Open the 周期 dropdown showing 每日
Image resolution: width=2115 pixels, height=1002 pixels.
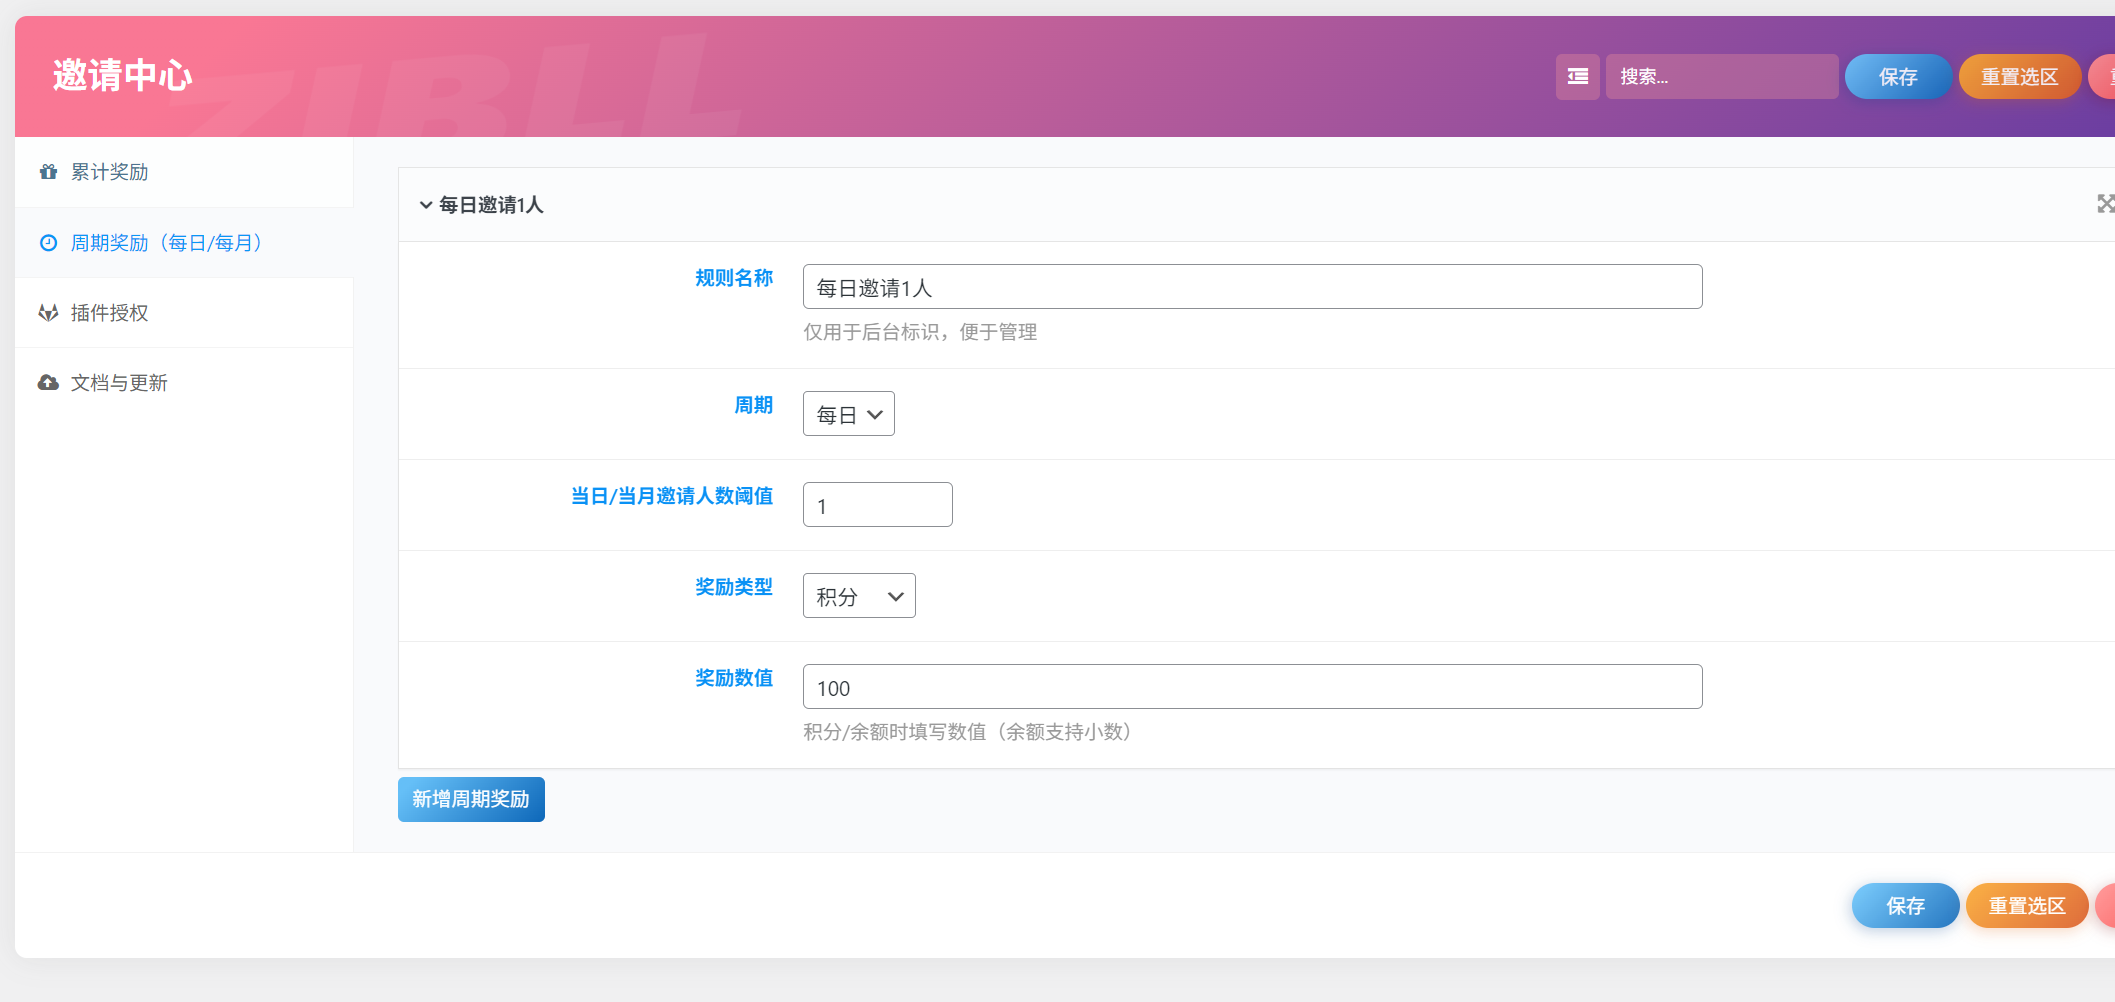coord(848,413)
